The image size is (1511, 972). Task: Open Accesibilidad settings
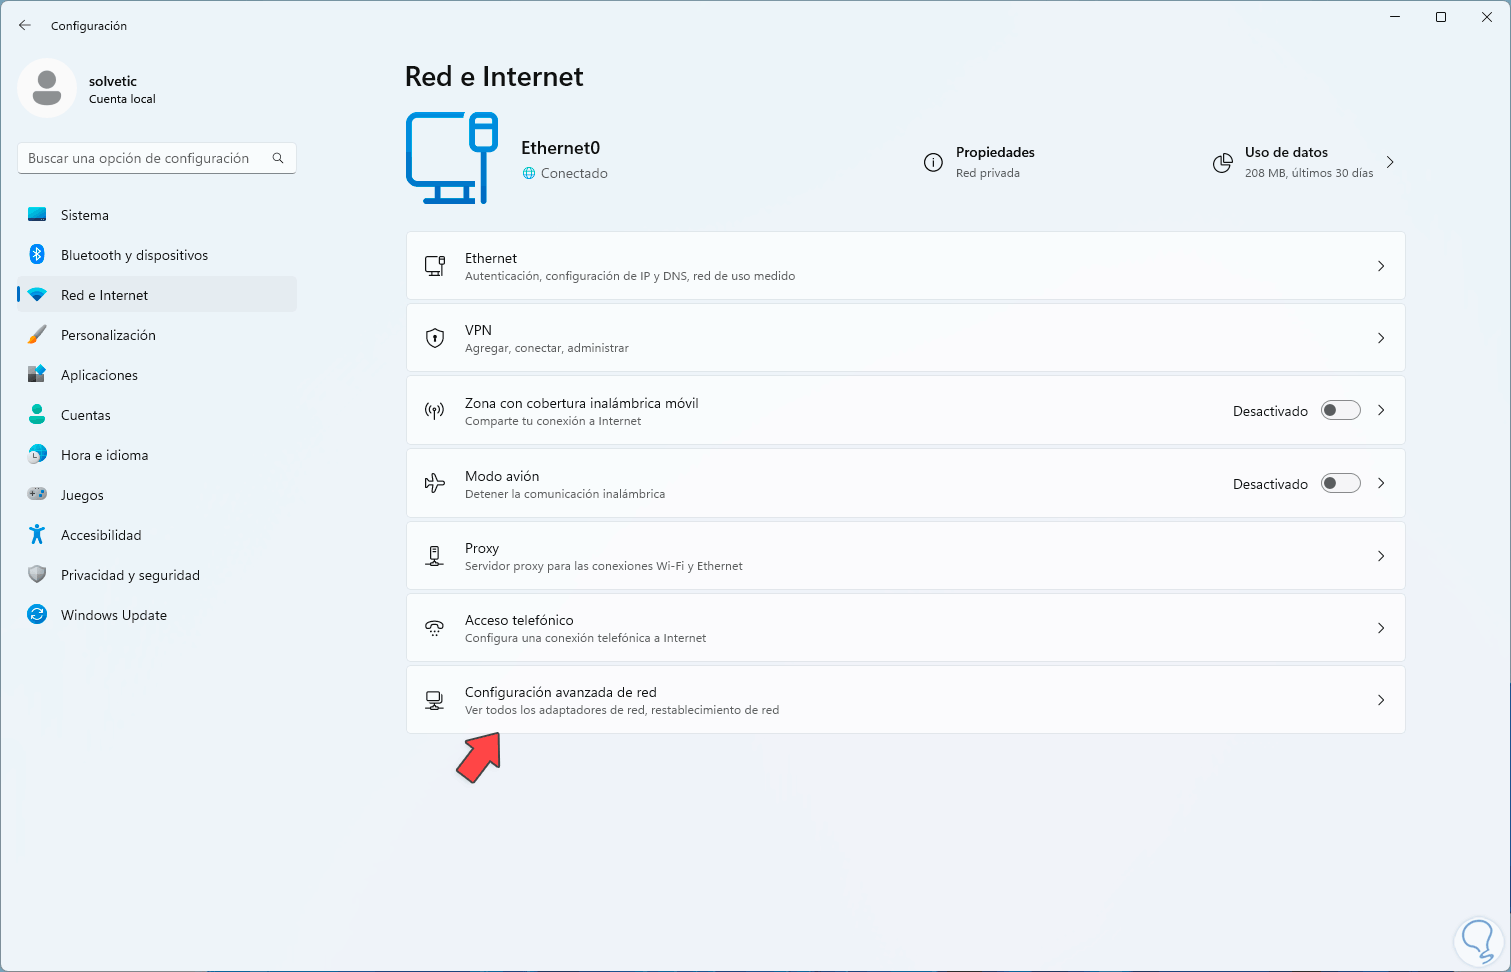point(157,535)
